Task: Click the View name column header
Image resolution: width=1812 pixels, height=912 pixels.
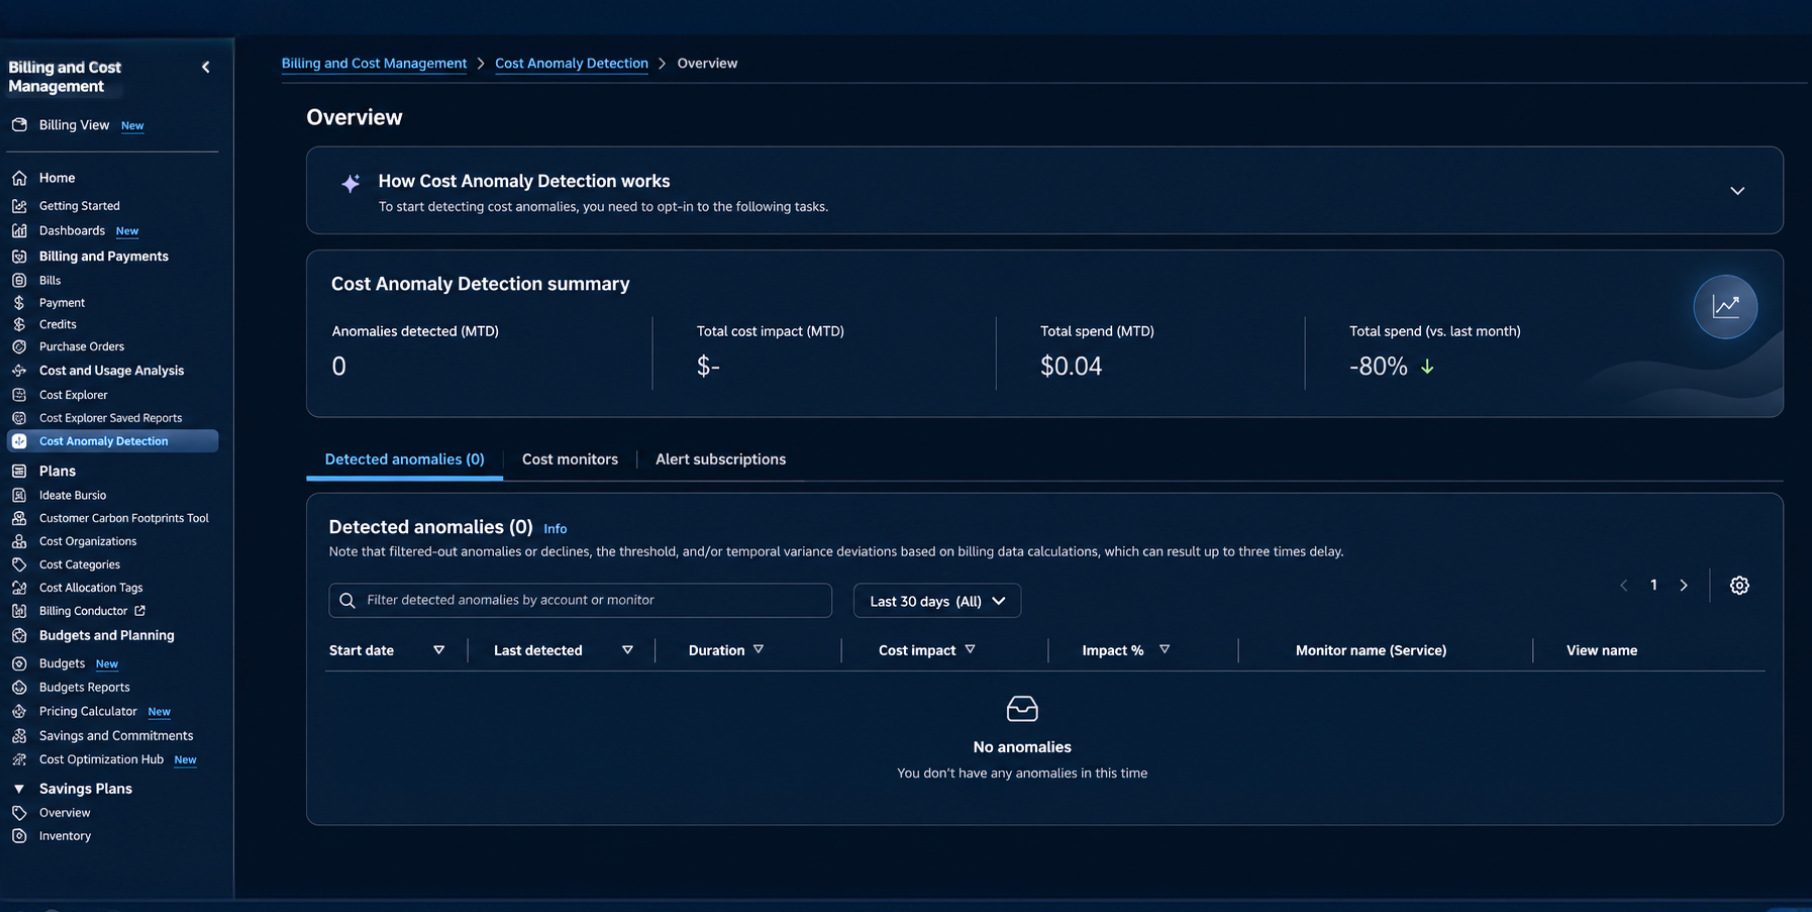Action: (x=1602, y=651)
